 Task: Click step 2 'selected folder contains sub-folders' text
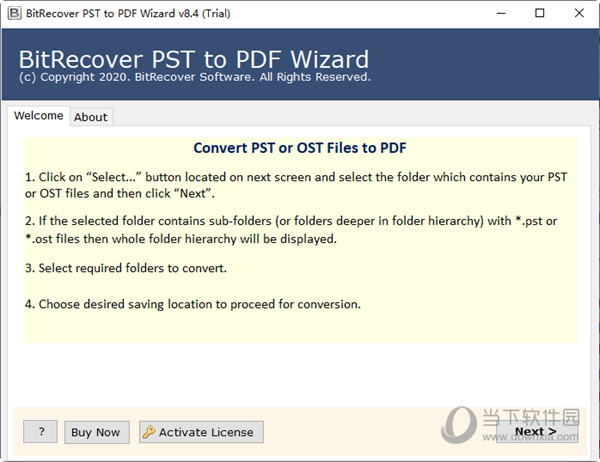(291, 230)
